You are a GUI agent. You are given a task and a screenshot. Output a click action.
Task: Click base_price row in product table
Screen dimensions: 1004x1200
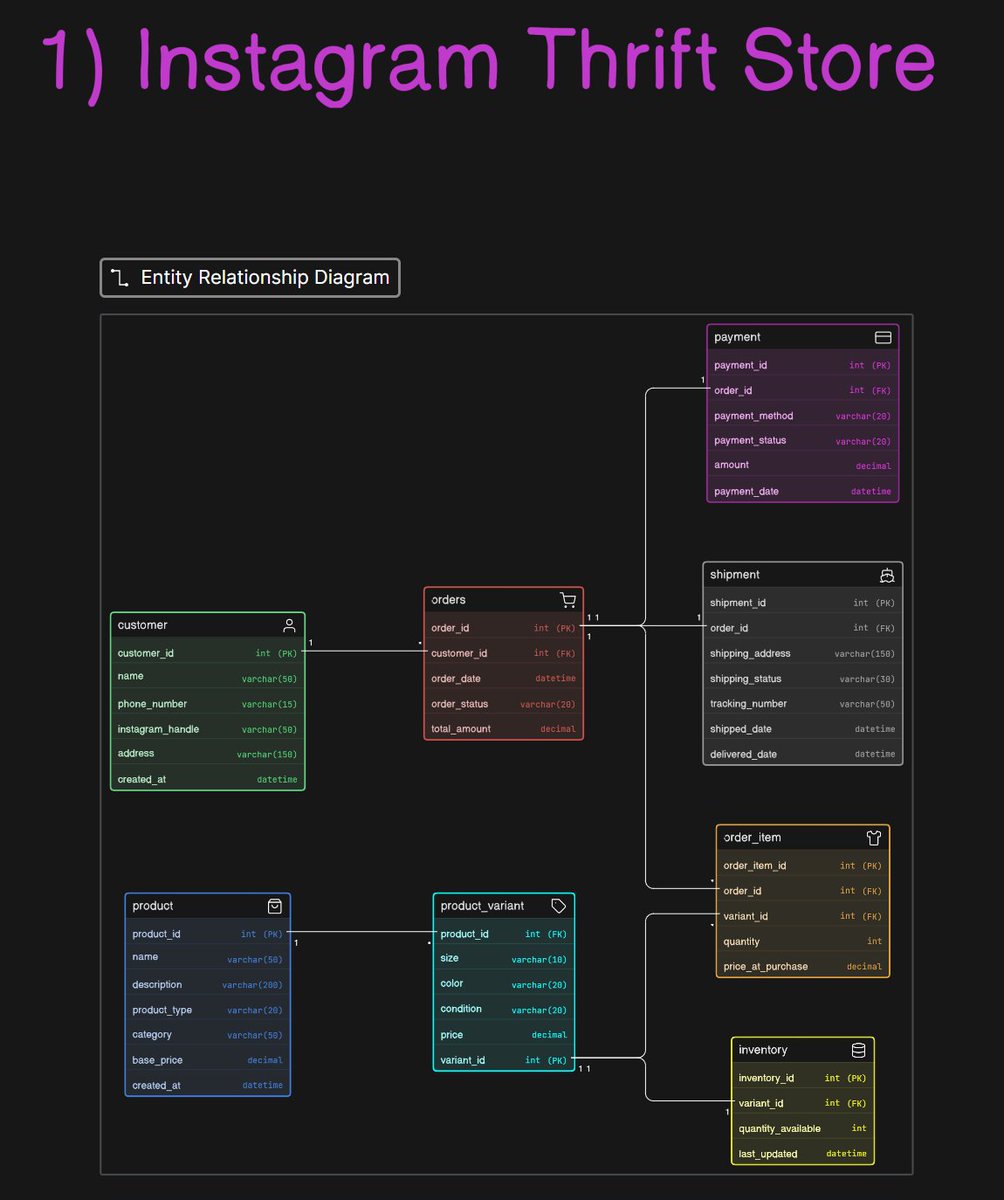208,1060
